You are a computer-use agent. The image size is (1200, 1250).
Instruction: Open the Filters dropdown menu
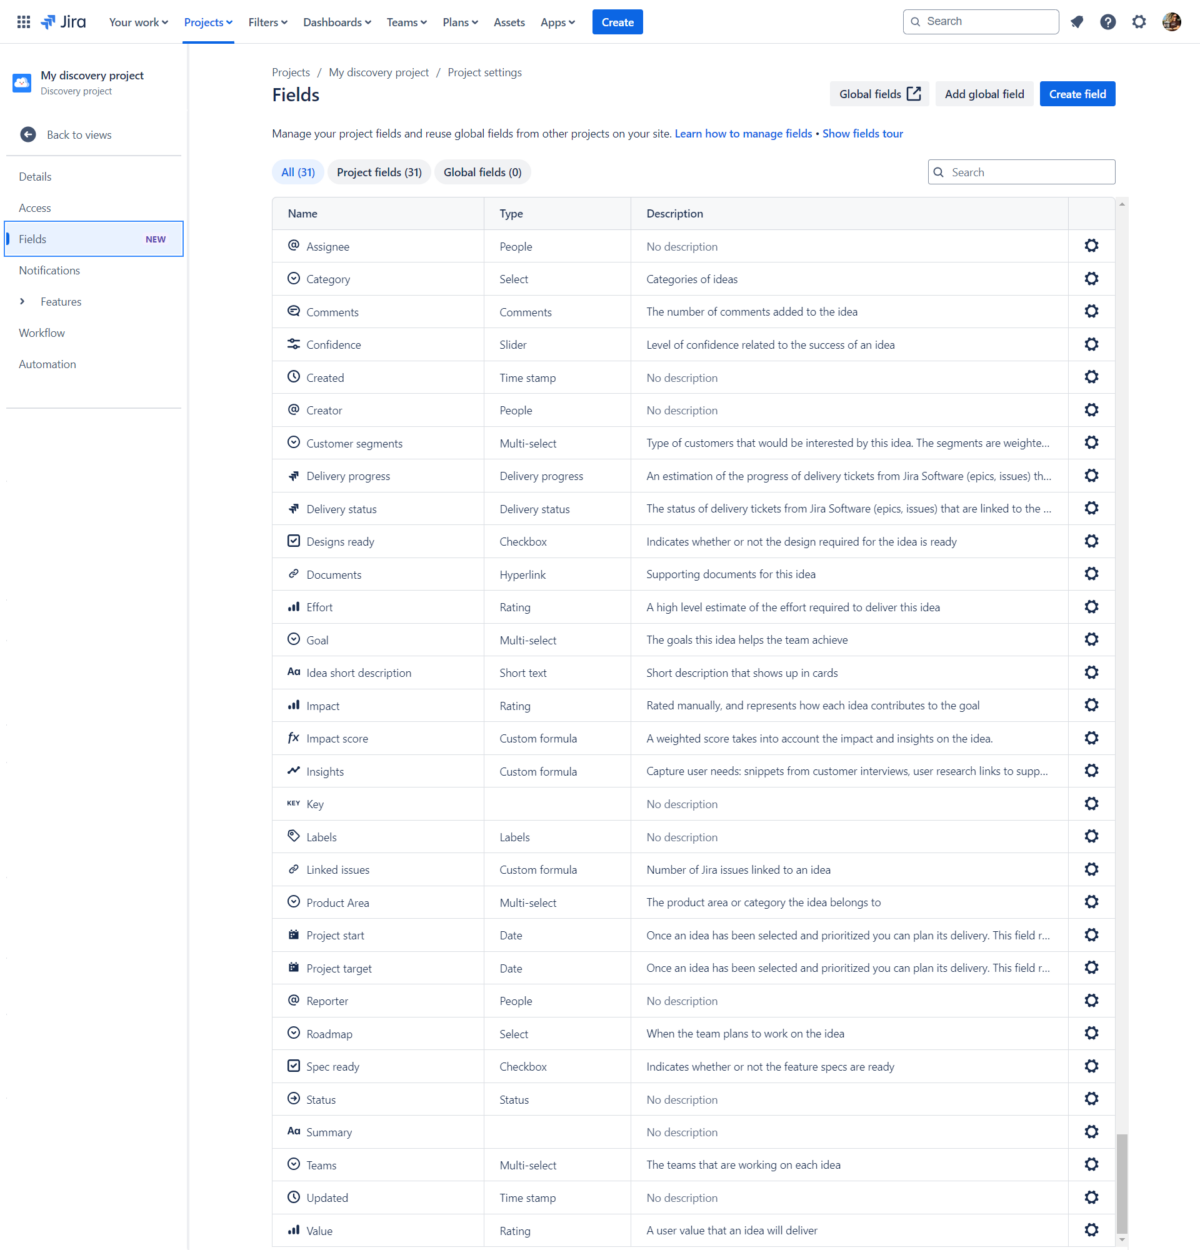(x=267, y=21)
